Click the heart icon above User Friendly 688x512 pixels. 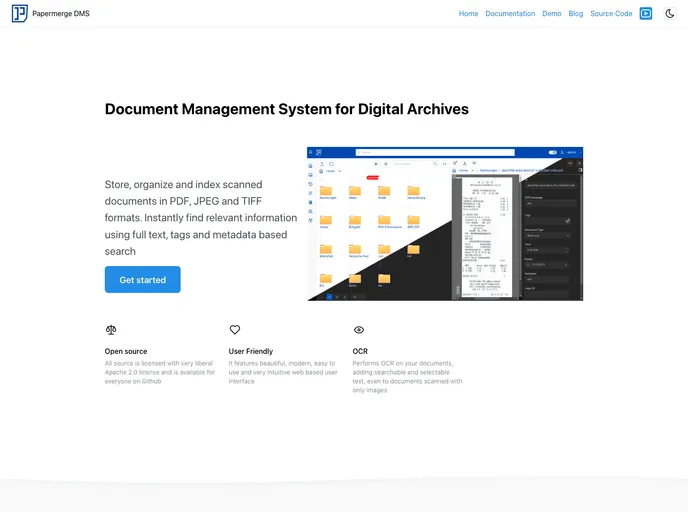click(235, 329)
